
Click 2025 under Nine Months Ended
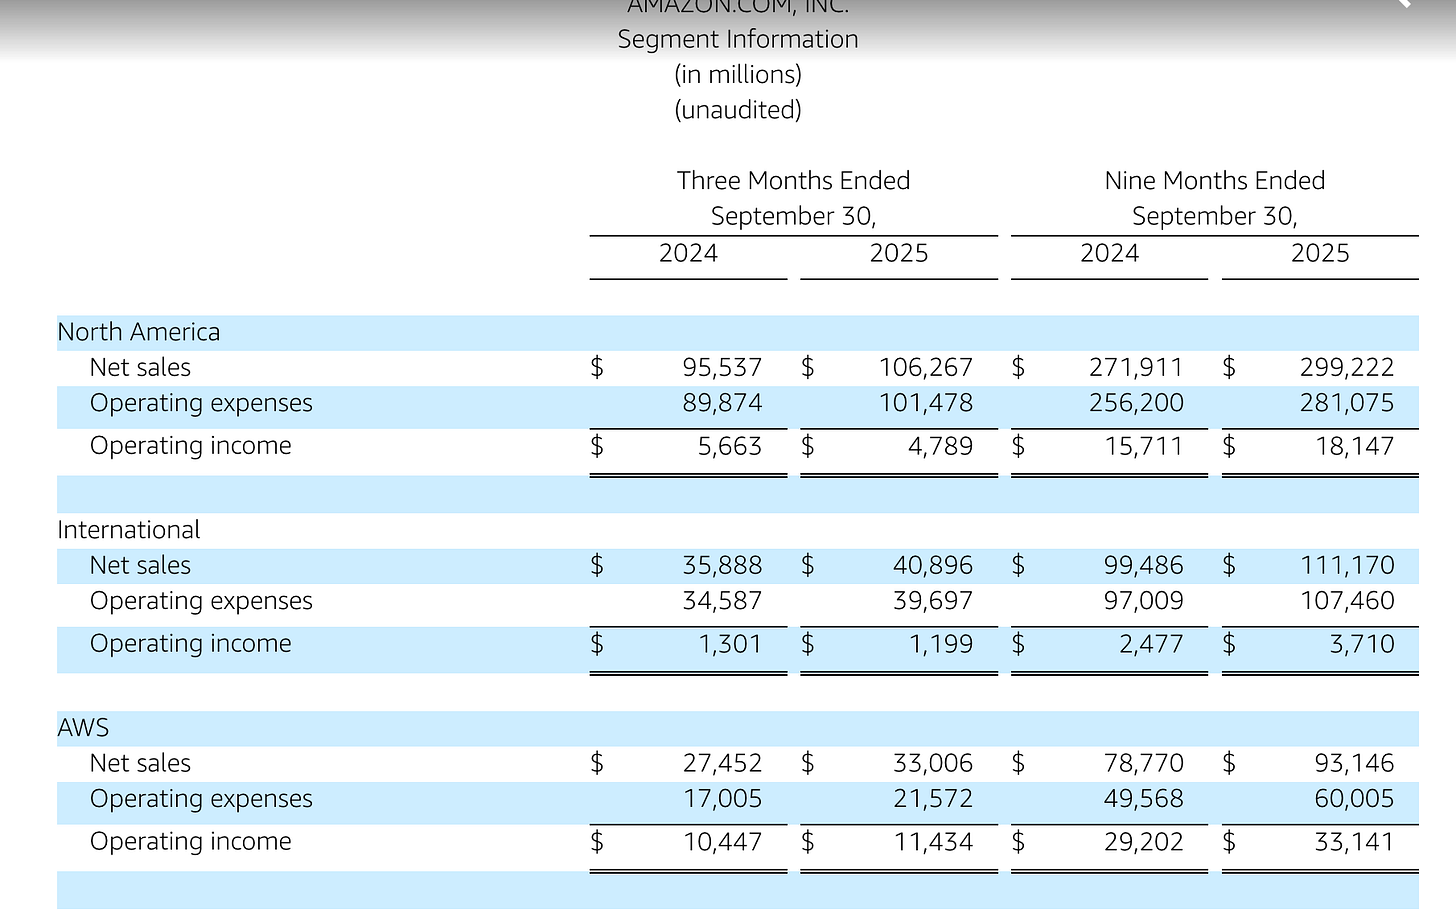click(1320, 253)
